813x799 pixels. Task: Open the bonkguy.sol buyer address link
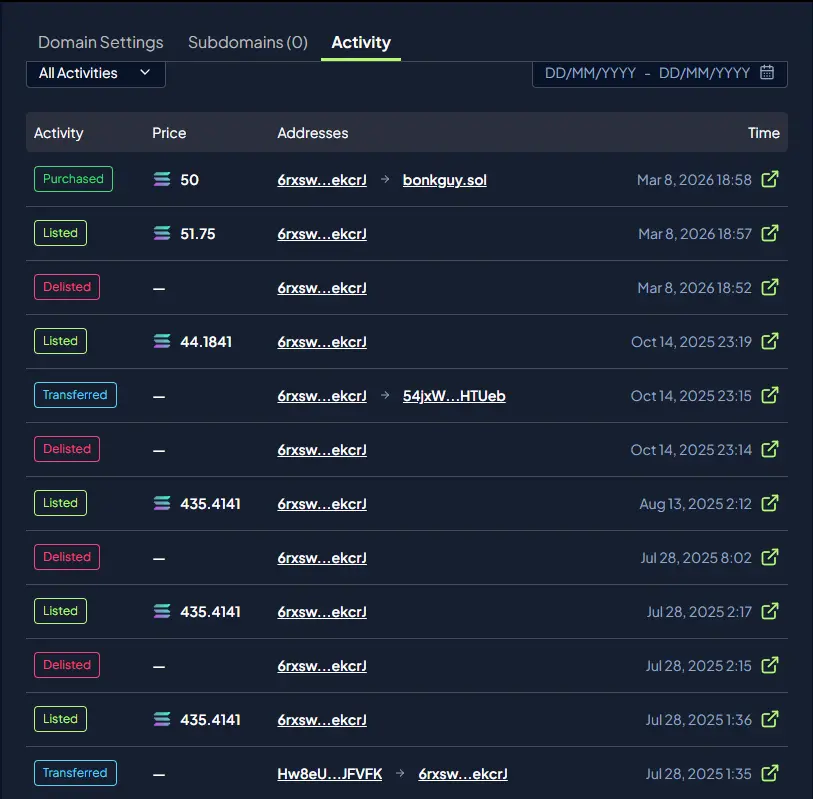click(445, 180)
